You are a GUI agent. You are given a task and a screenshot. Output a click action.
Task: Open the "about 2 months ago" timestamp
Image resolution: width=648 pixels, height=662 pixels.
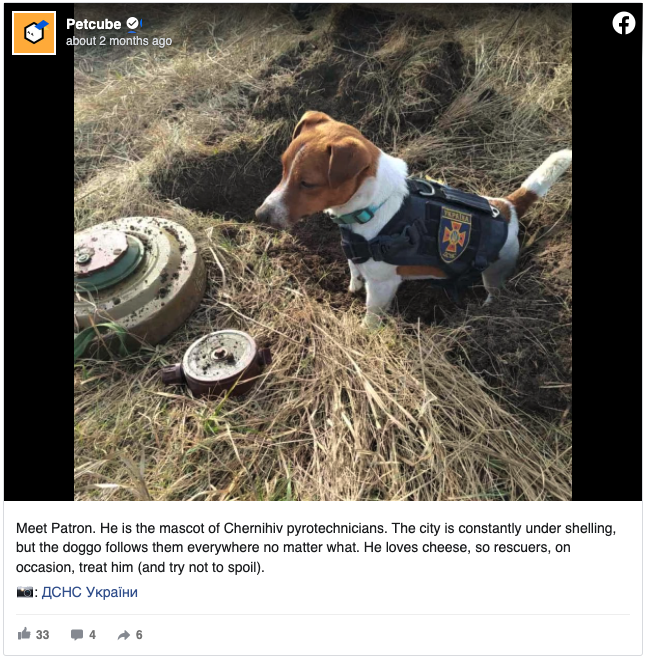click(118, 41)
